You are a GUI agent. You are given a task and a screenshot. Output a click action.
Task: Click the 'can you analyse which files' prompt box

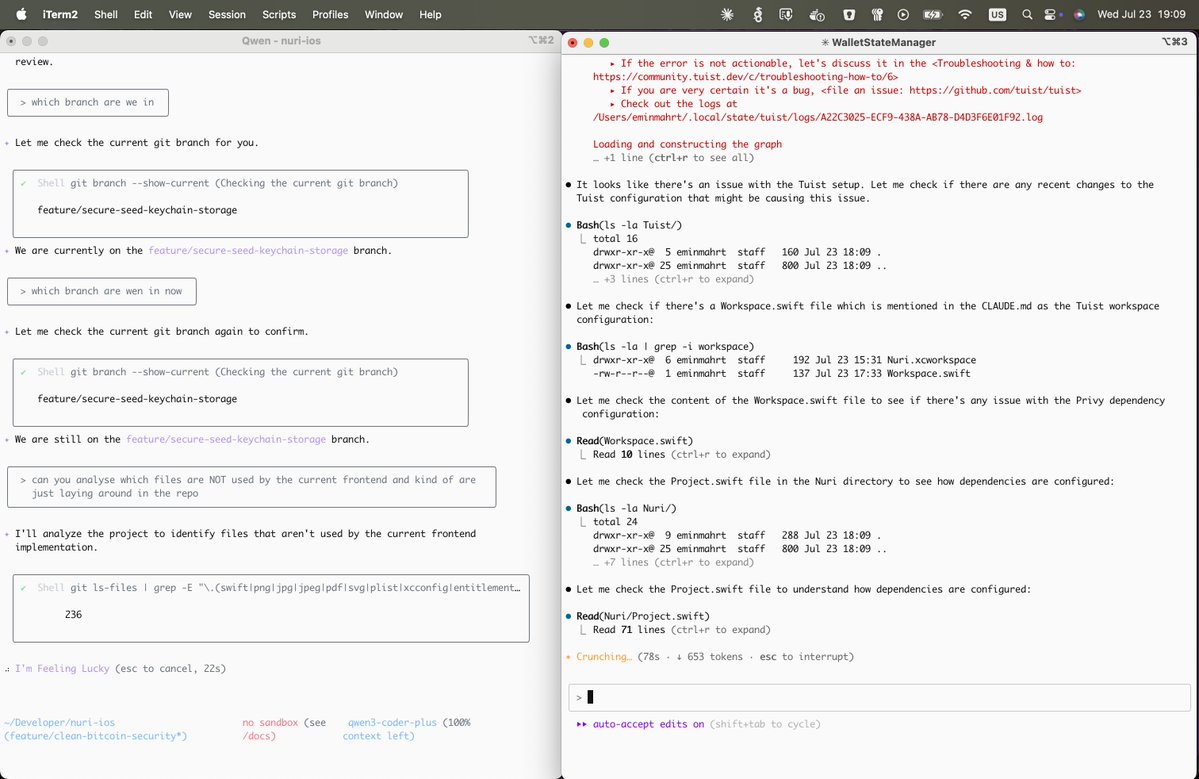click(x=252, y=487)
